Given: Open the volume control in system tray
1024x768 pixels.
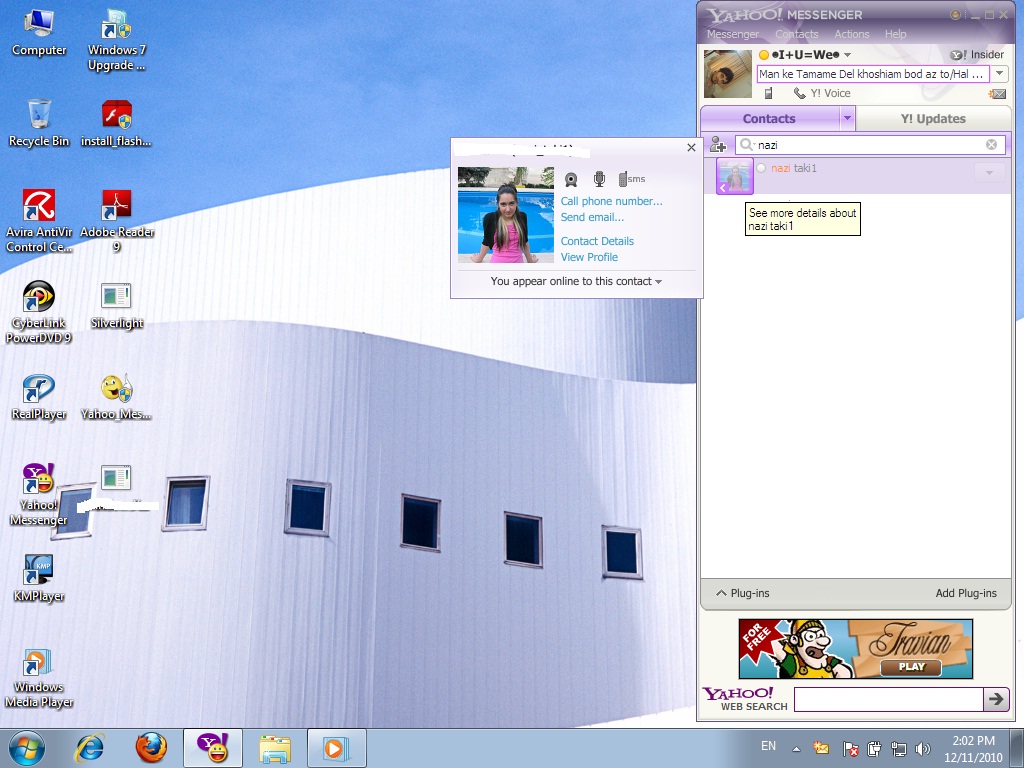Looking at the screenshot, I should (x=923, y=748).
